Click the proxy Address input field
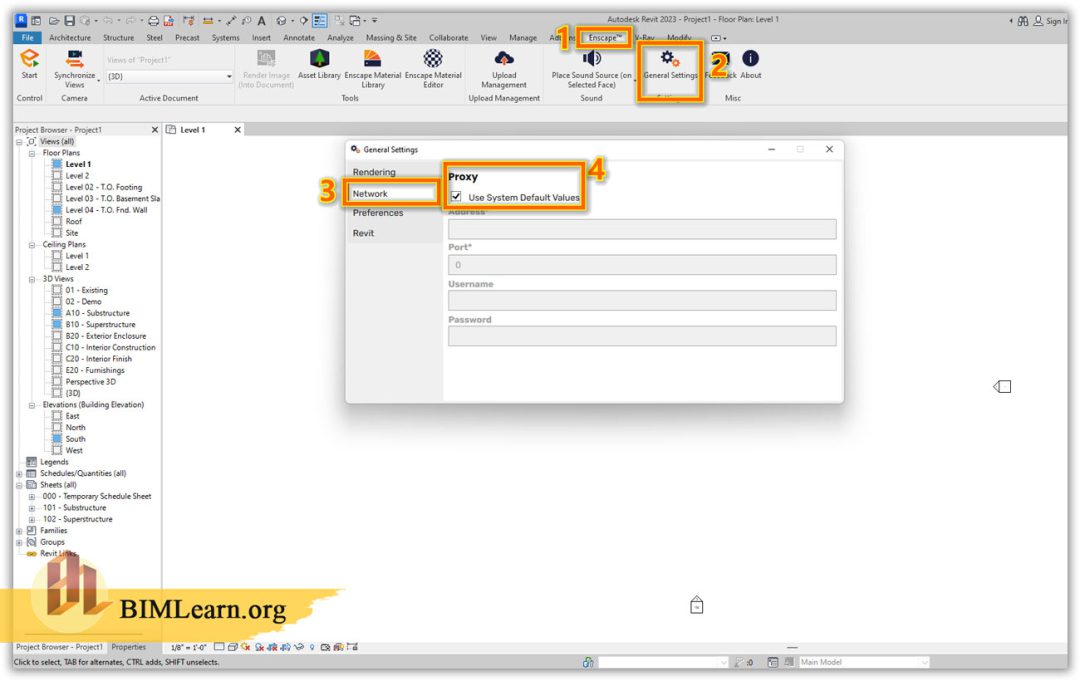 (642, 229)
